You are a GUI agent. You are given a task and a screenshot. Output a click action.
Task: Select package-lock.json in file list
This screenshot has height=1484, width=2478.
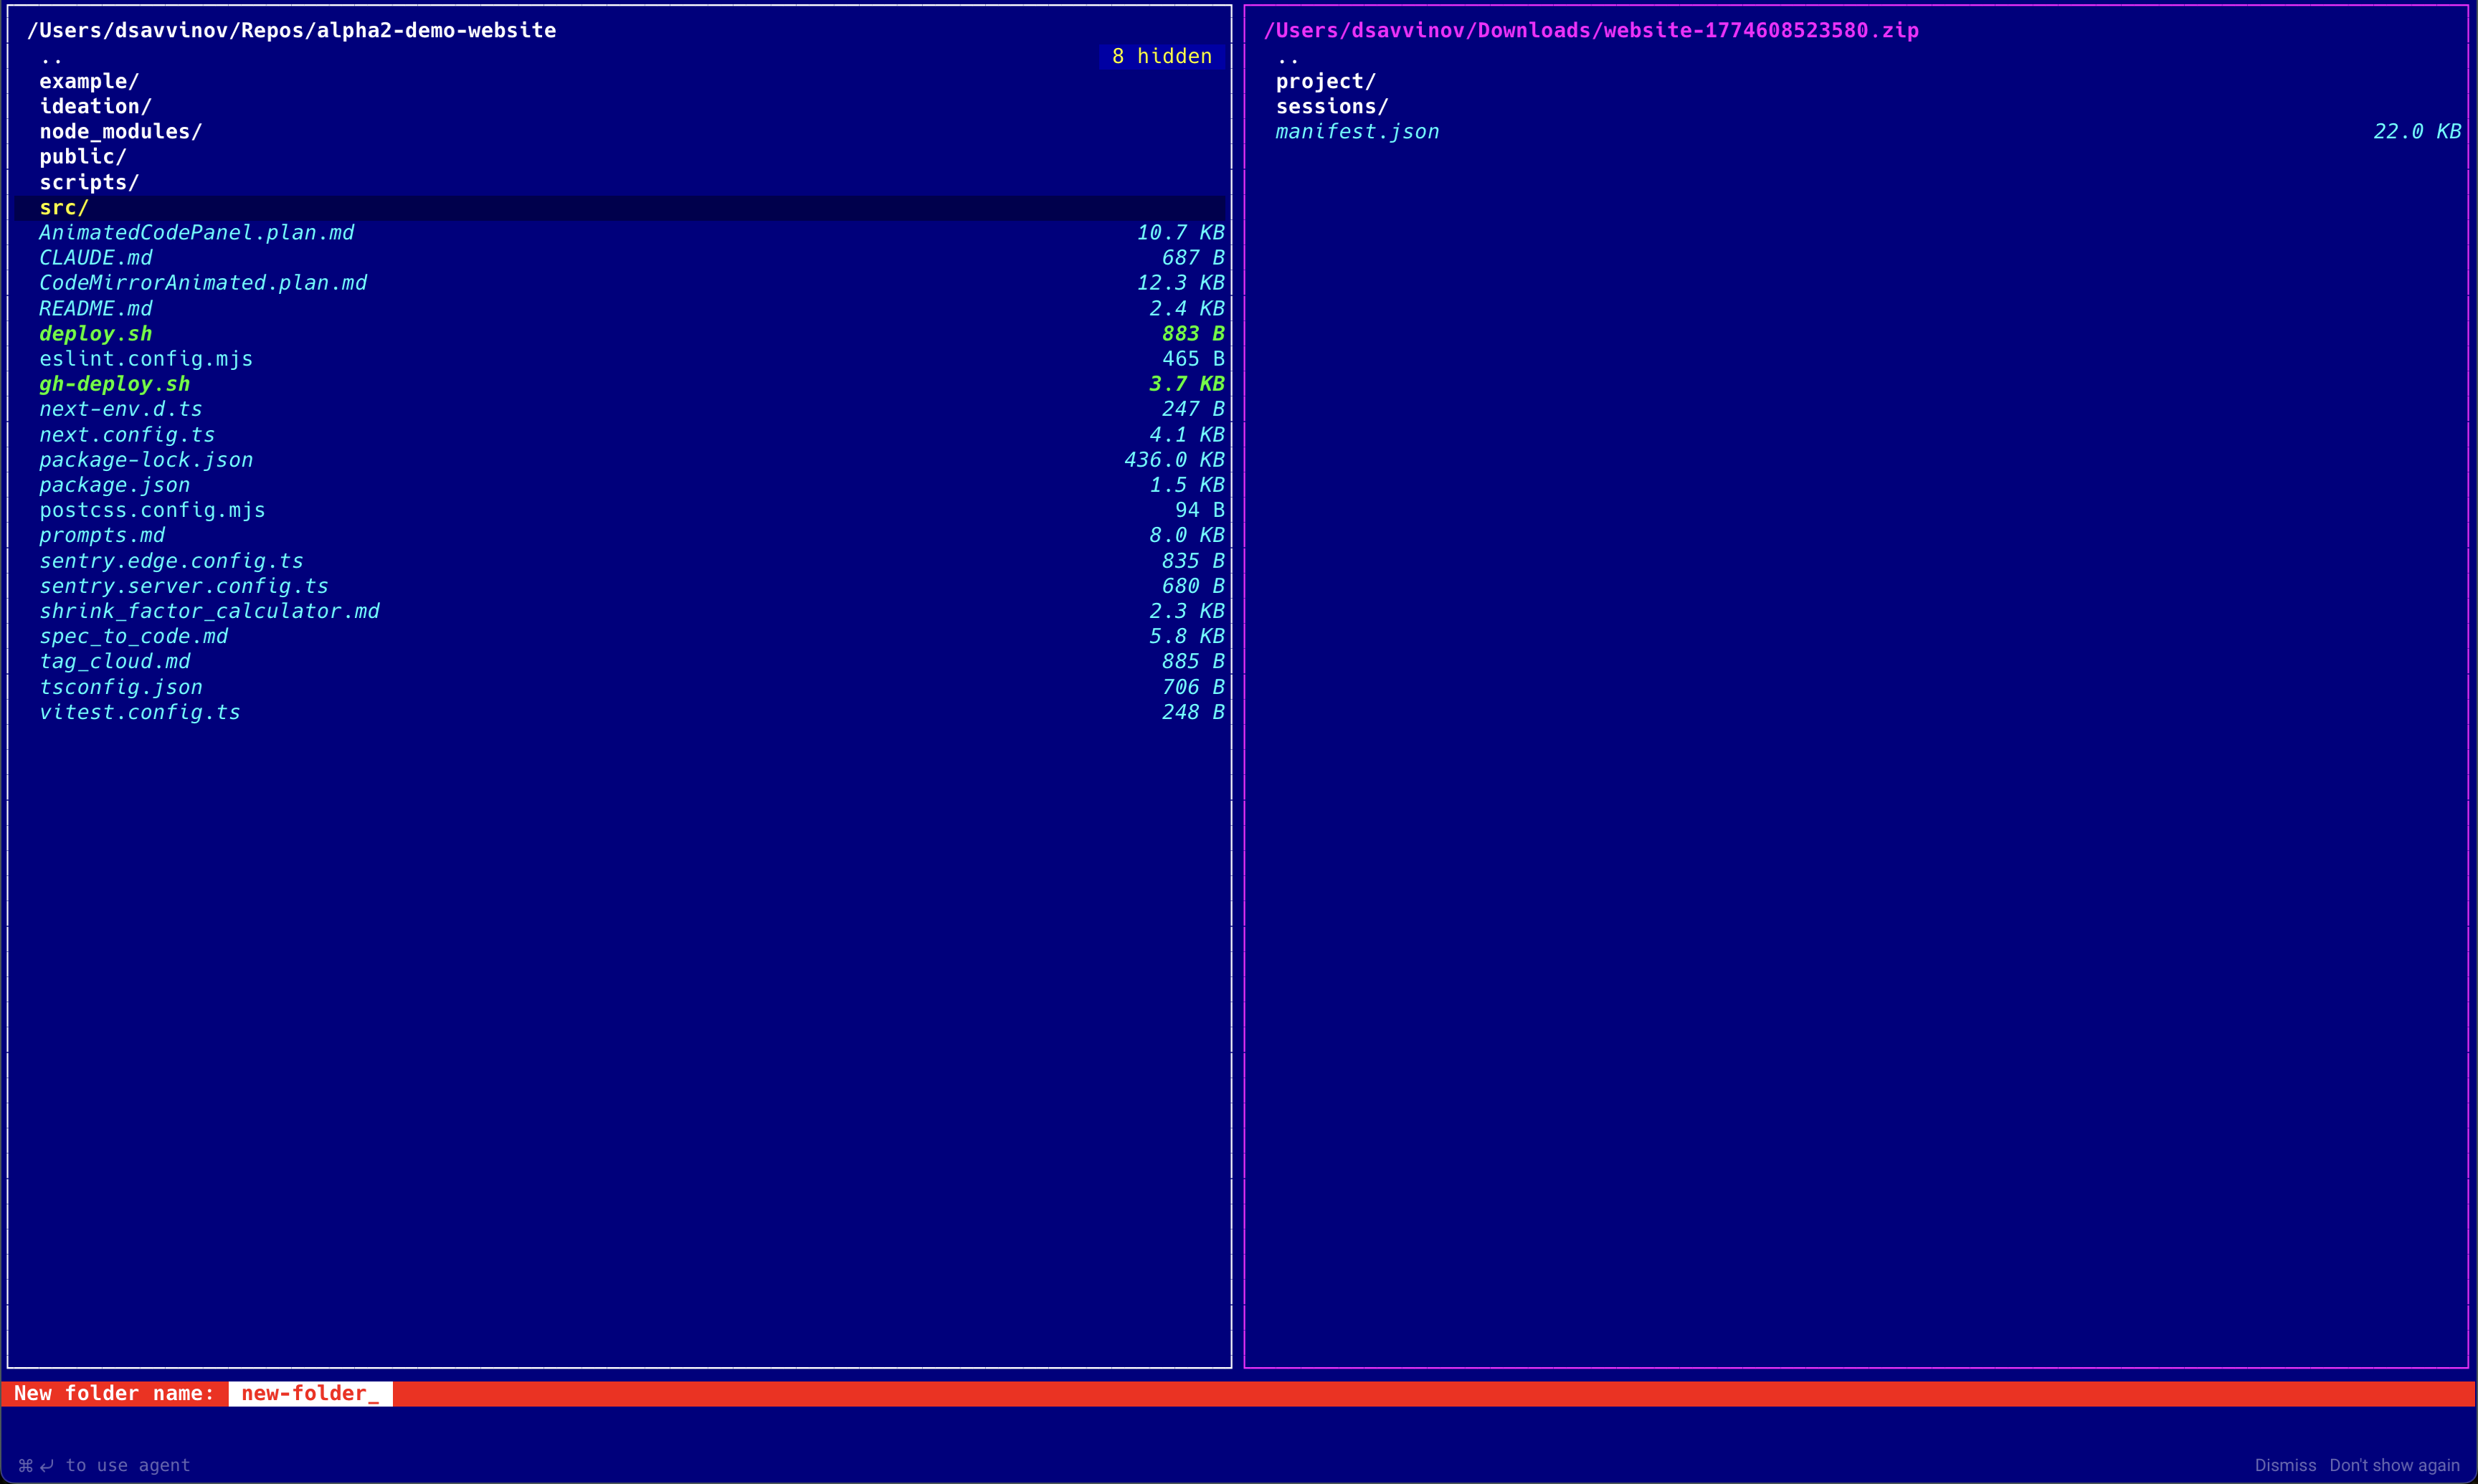point(146,460)
